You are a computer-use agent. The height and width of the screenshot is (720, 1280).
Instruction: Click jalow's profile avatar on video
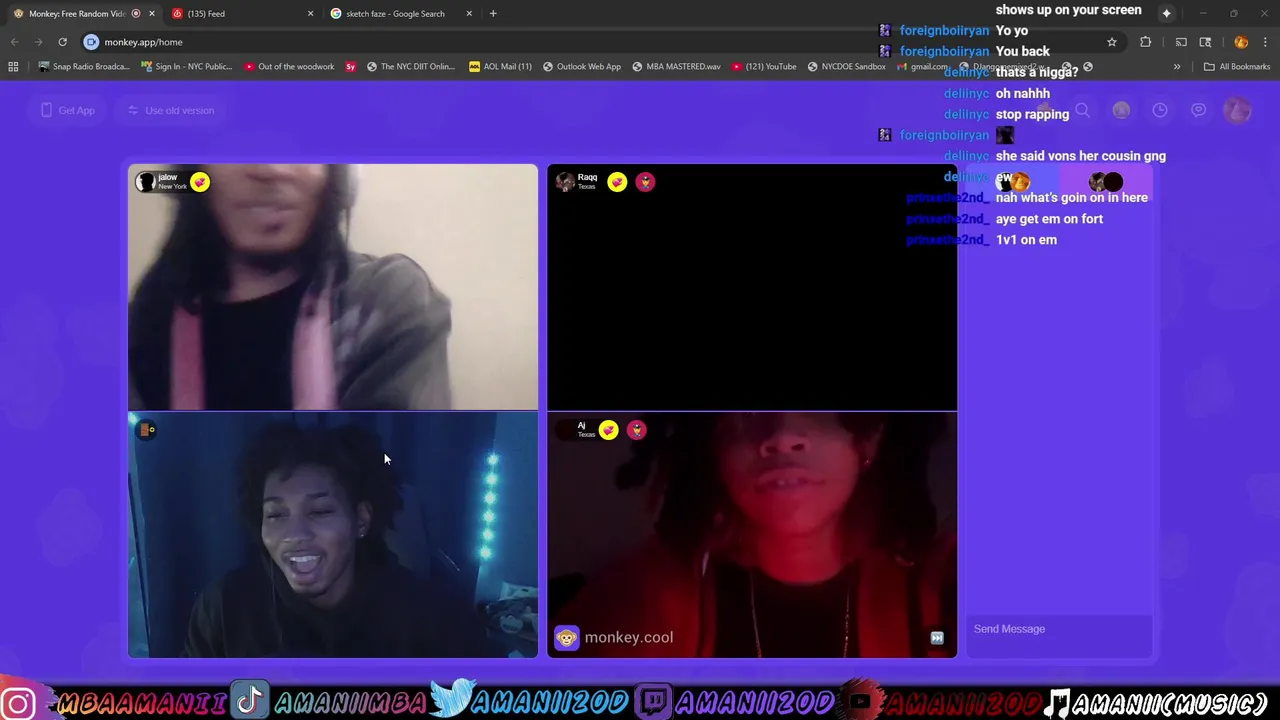click(x=146, y=181)
